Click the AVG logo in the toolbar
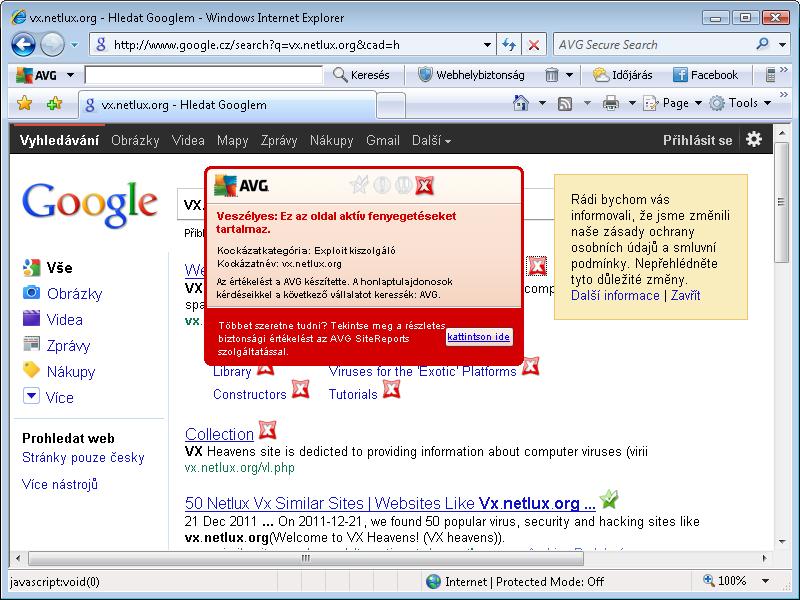 click(x=36, y=75)
